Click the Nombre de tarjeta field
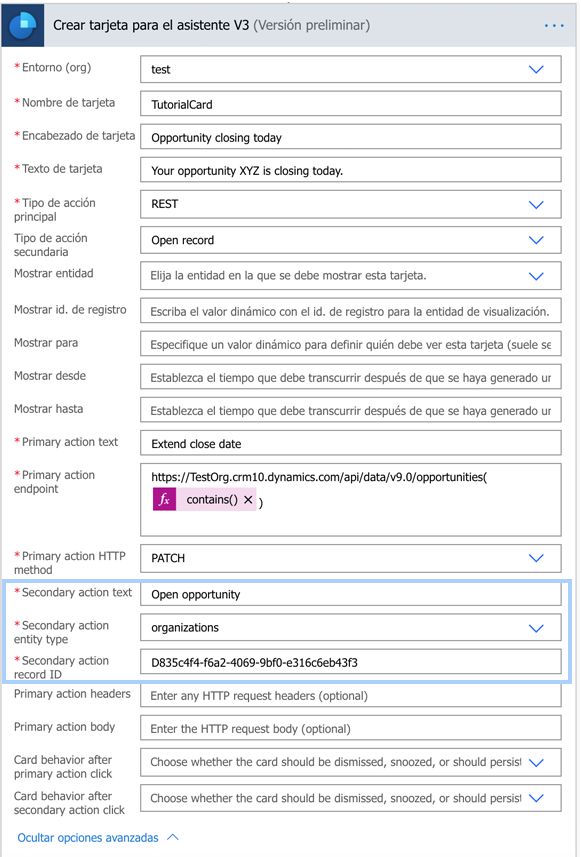Image resolution: width=581 pixels, height=857 pixels. coord(350,104)
